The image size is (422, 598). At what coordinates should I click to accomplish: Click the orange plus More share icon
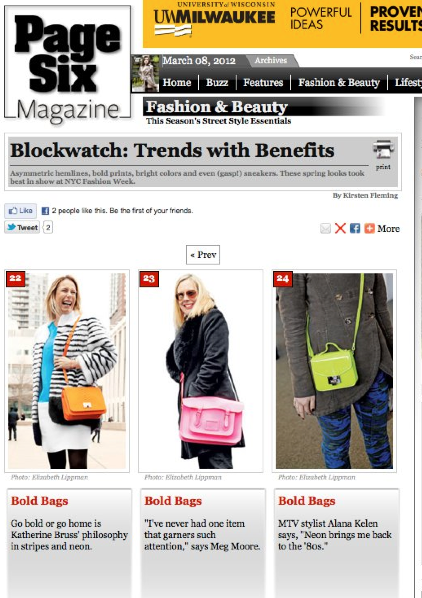(x=369, y=228)
